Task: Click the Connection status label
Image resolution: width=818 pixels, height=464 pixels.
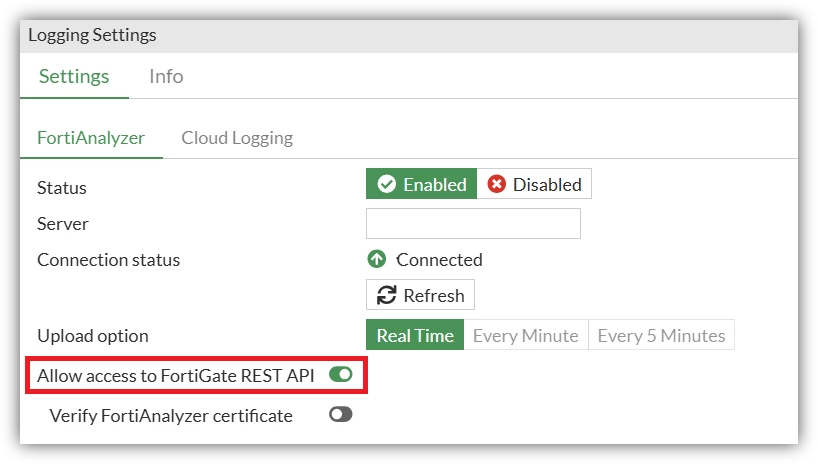Action: (x=109, y=260)
